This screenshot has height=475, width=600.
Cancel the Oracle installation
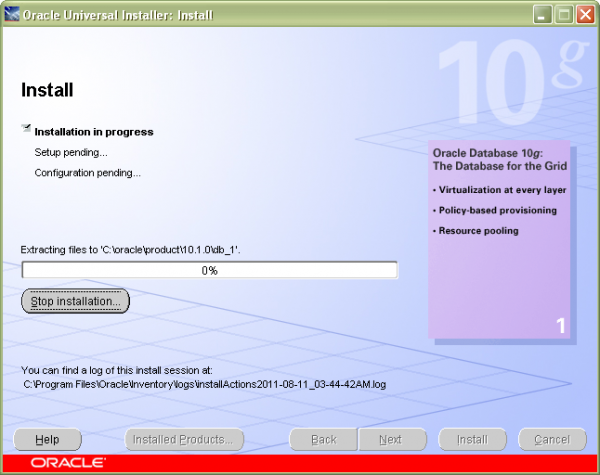[x=552, y=439]
